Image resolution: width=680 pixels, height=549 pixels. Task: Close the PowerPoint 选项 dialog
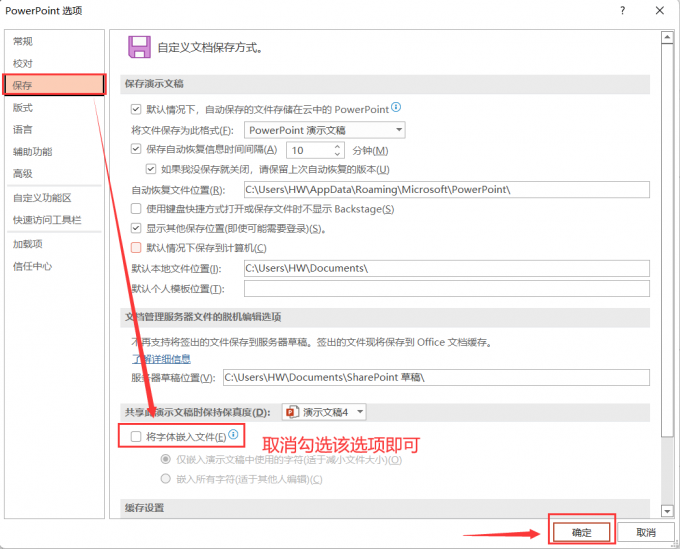click(x=660, y=10)
